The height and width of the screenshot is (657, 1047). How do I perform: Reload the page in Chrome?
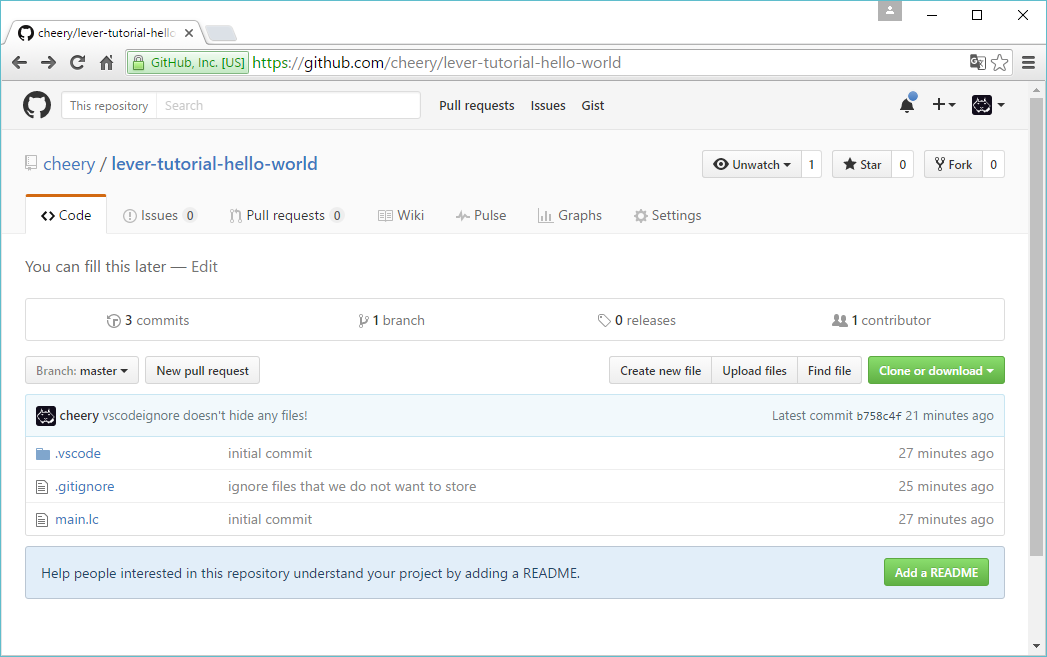pyautogui.click(x=77, y=63)
